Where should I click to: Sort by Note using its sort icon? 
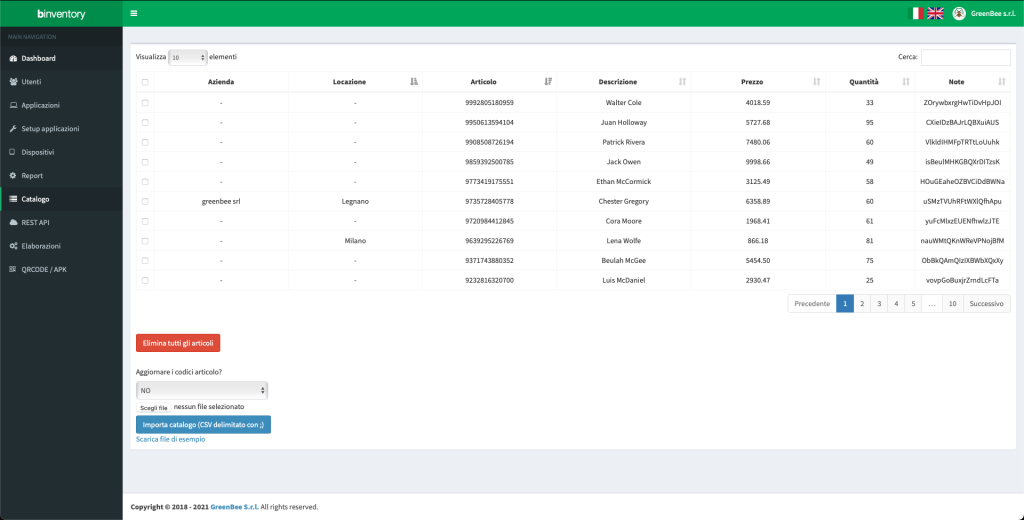[1002, 82]
